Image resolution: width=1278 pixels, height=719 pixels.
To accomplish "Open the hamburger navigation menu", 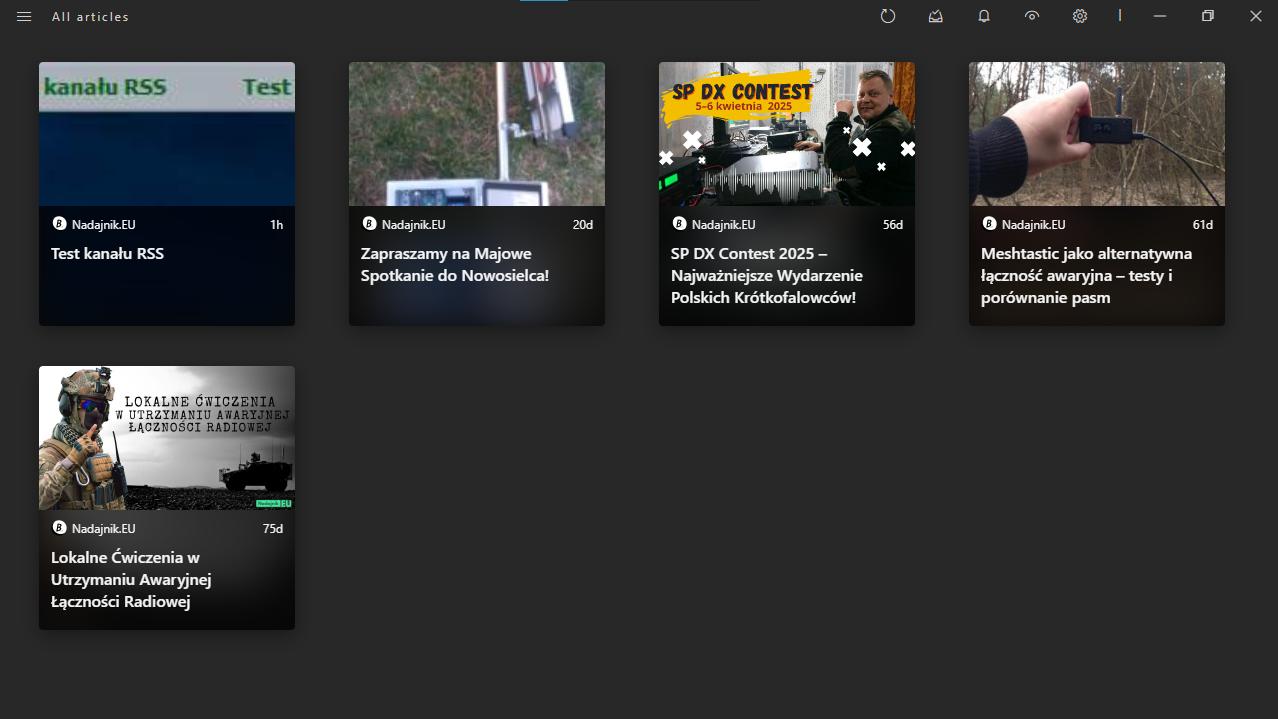I will pyautogui.click(x=24, y=17).
